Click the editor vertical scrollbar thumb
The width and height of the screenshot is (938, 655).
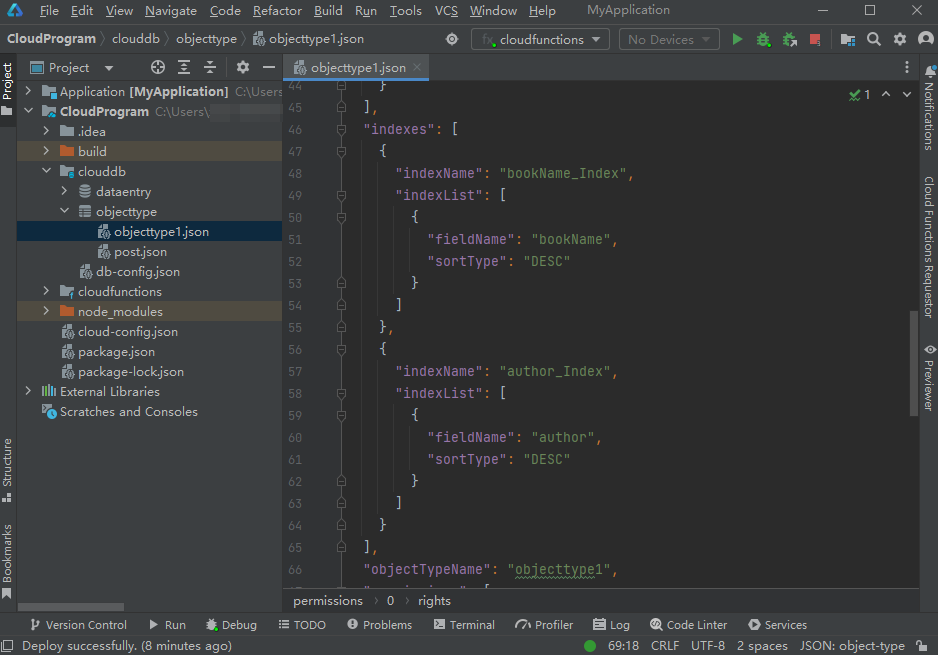pyautogui.click(x=913, y=363)
